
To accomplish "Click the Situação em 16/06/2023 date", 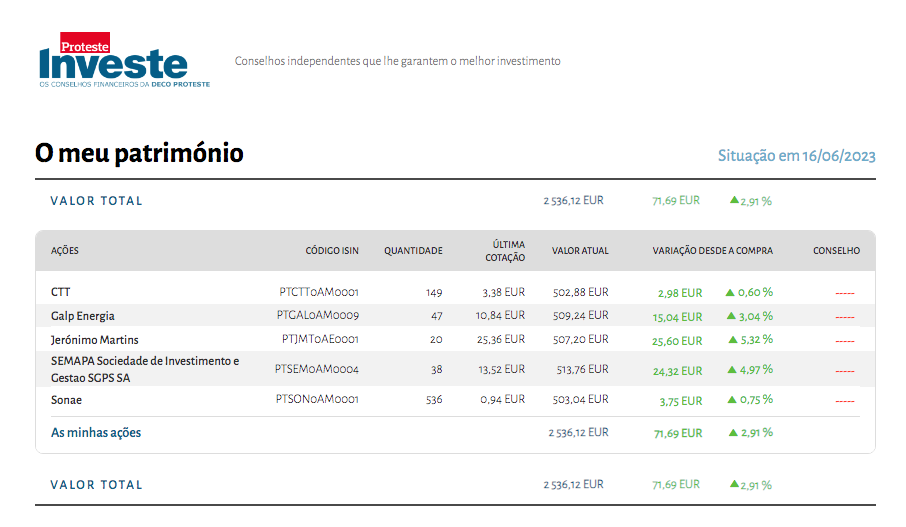I will [x=797, y=156].
